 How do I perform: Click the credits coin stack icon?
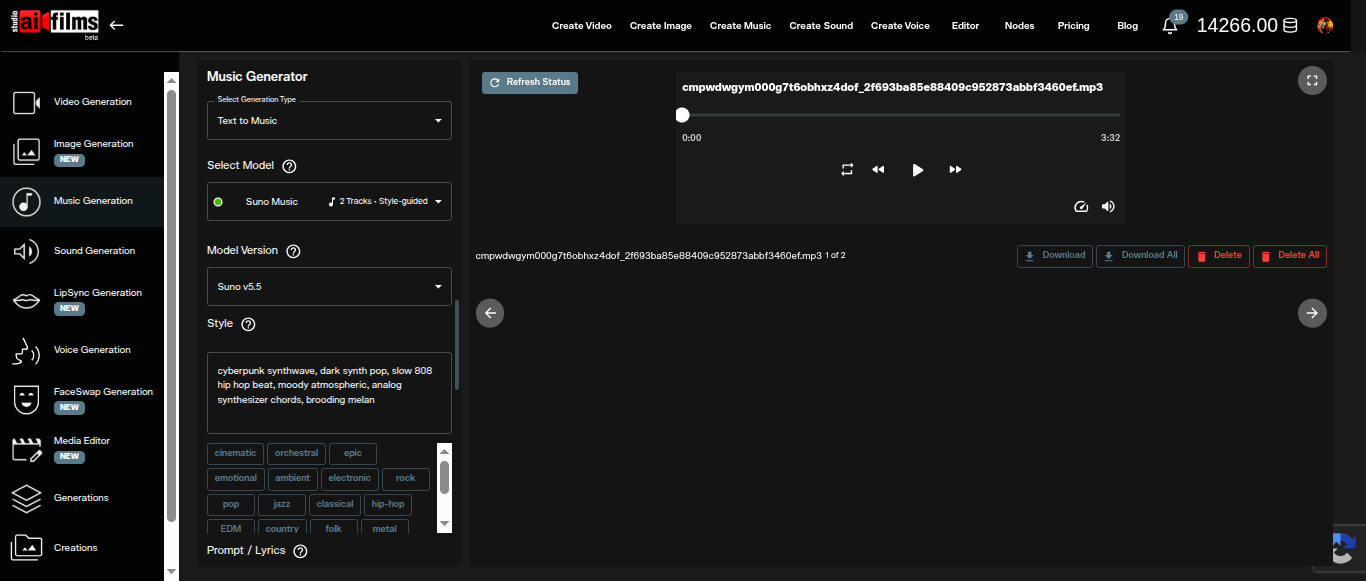coord(1290,26)
